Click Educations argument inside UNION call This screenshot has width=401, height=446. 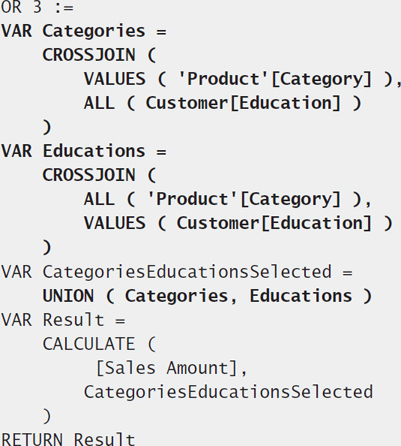pos(301,296)
